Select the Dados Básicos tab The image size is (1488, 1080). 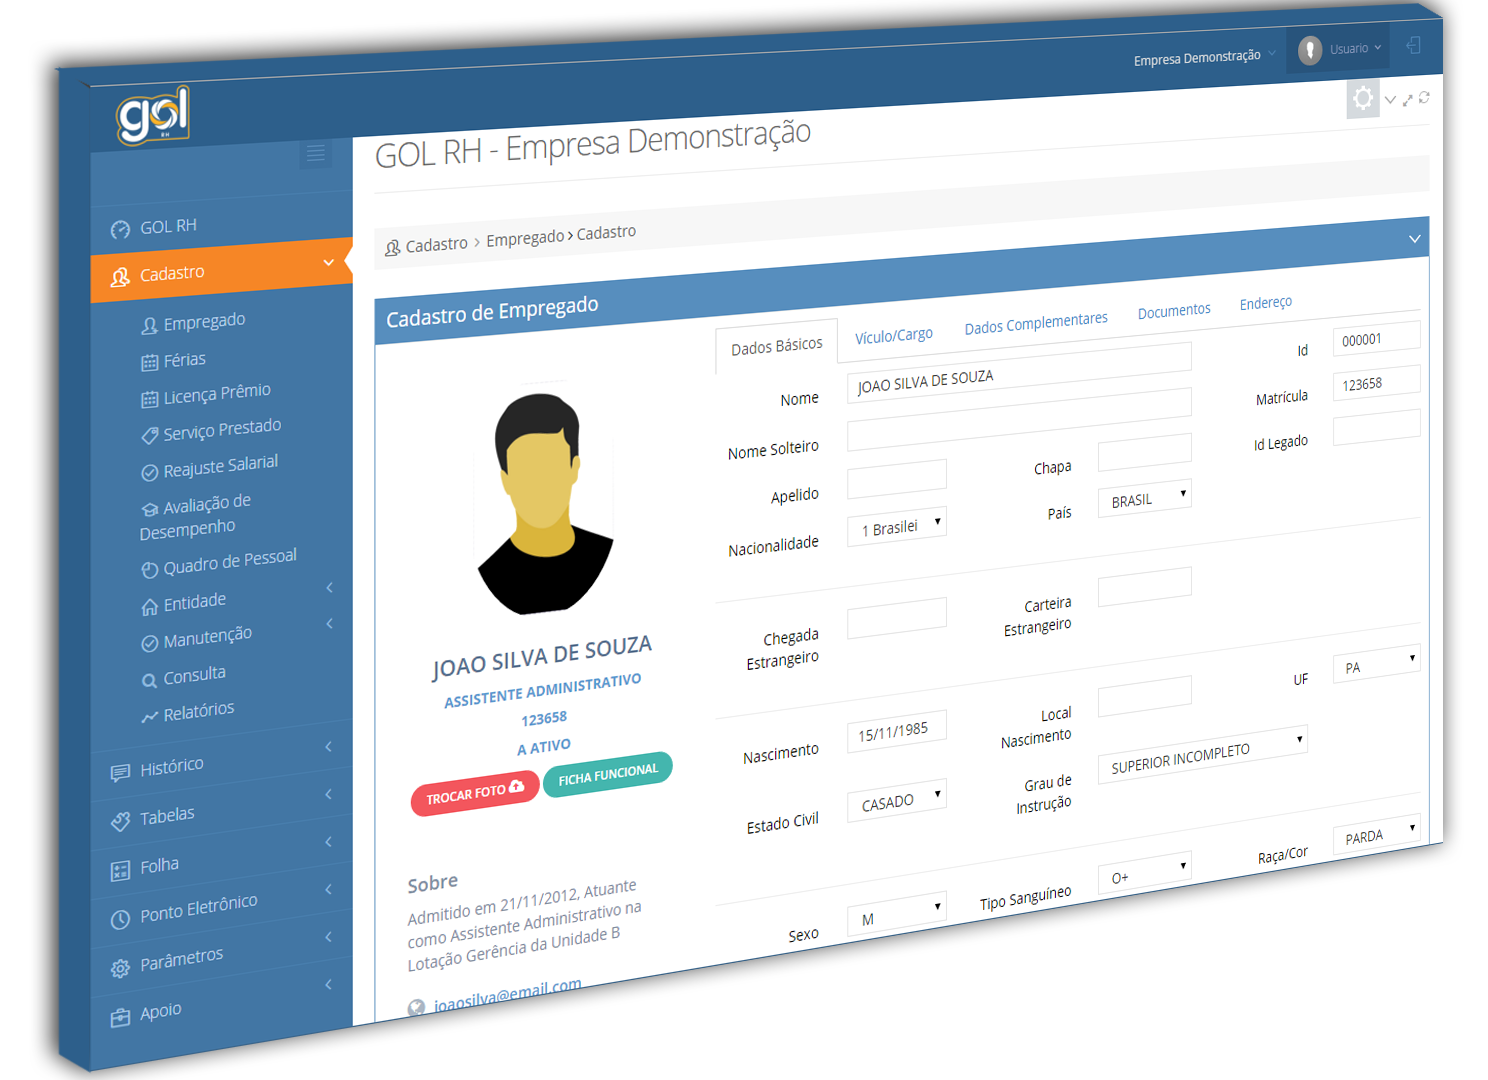tap(776, 346)
